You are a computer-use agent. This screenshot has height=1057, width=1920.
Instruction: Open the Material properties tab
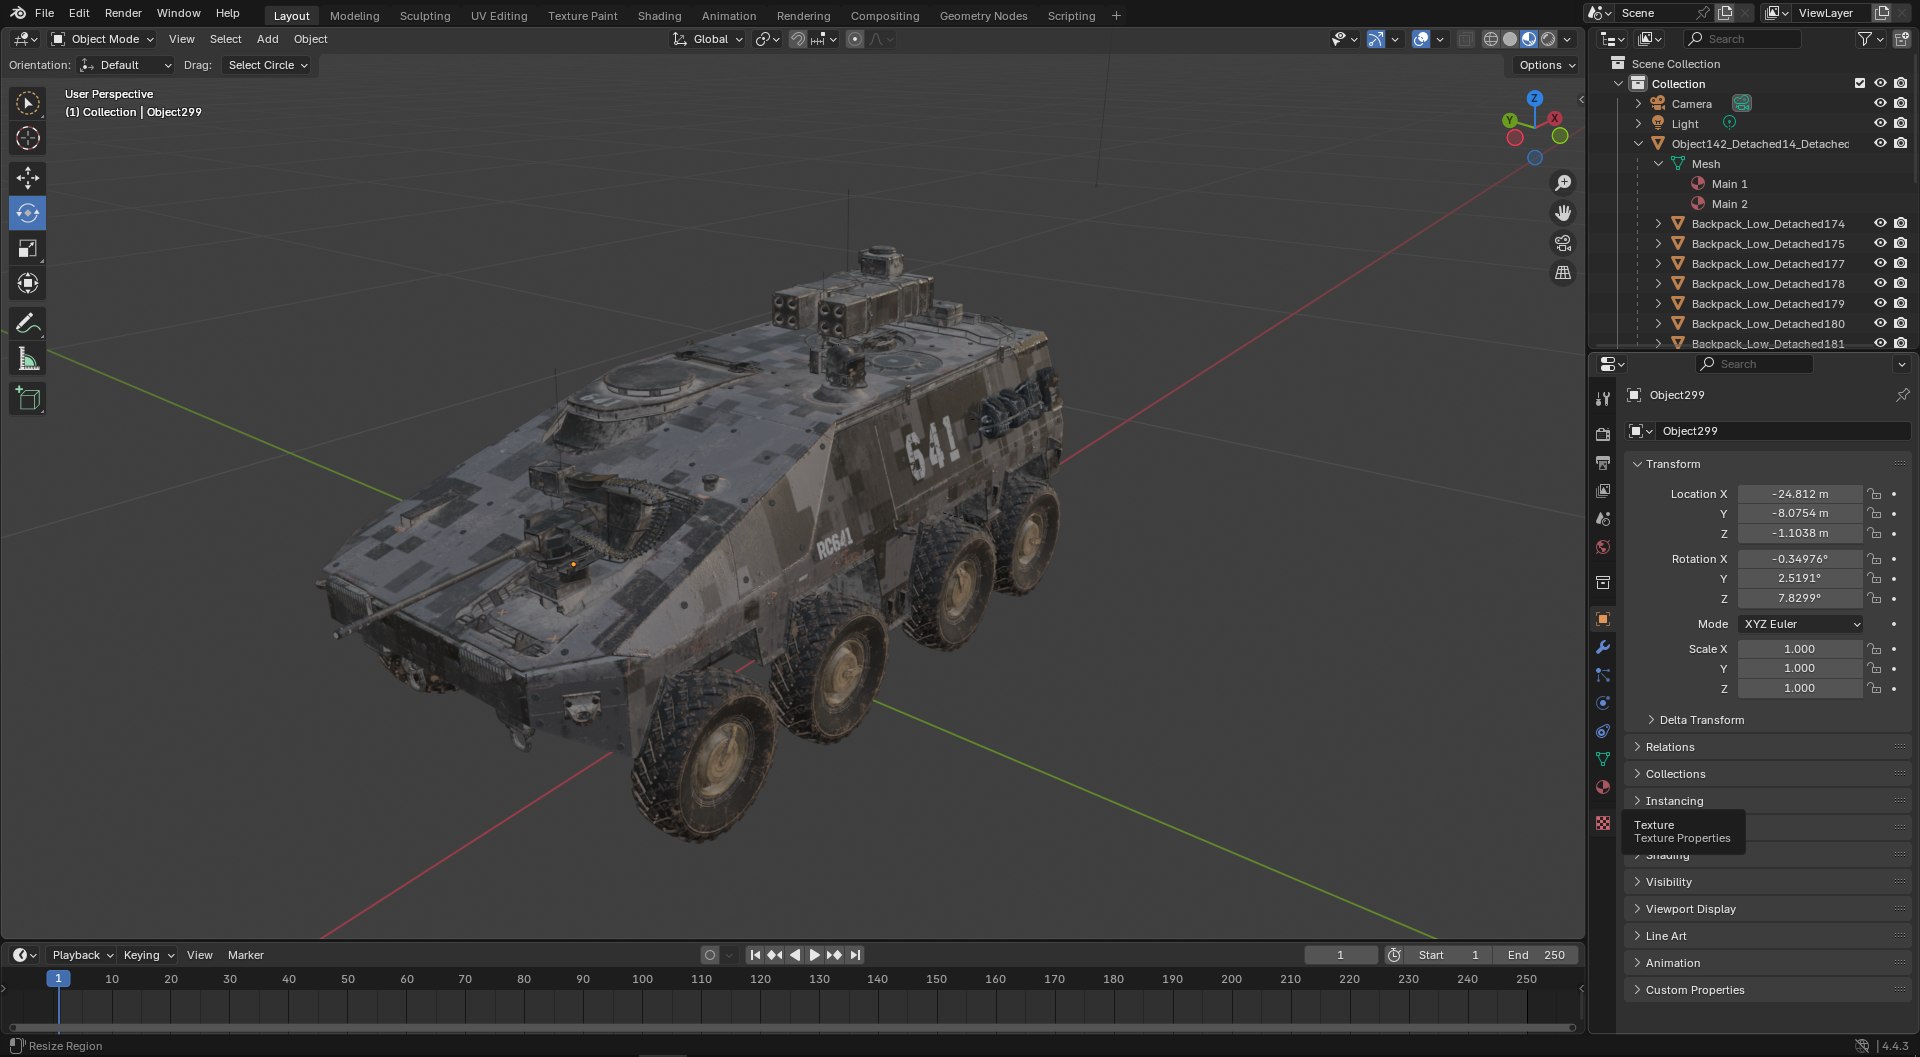pos(1603,787)
